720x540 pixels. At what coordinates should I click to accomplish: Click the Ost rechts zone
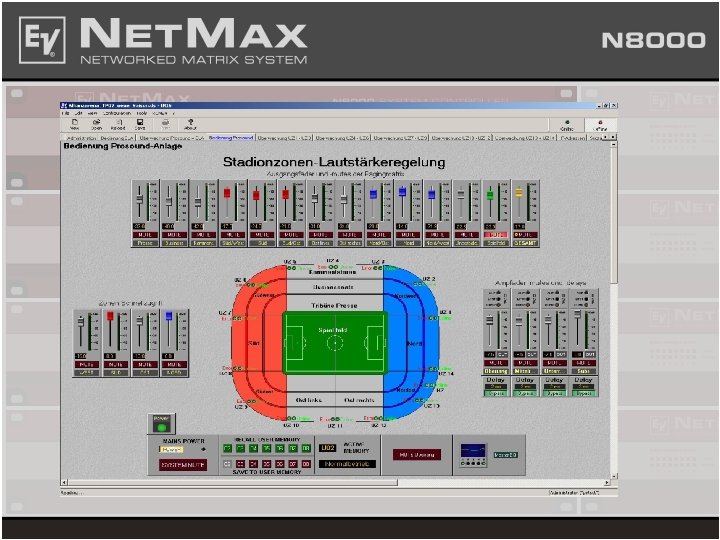tap(359, 400)
